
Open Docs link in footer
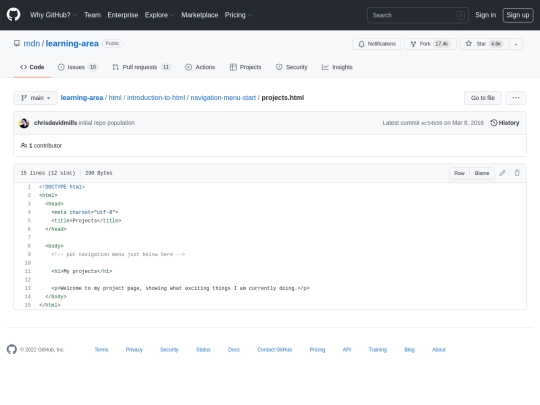(x=234, y=350)
